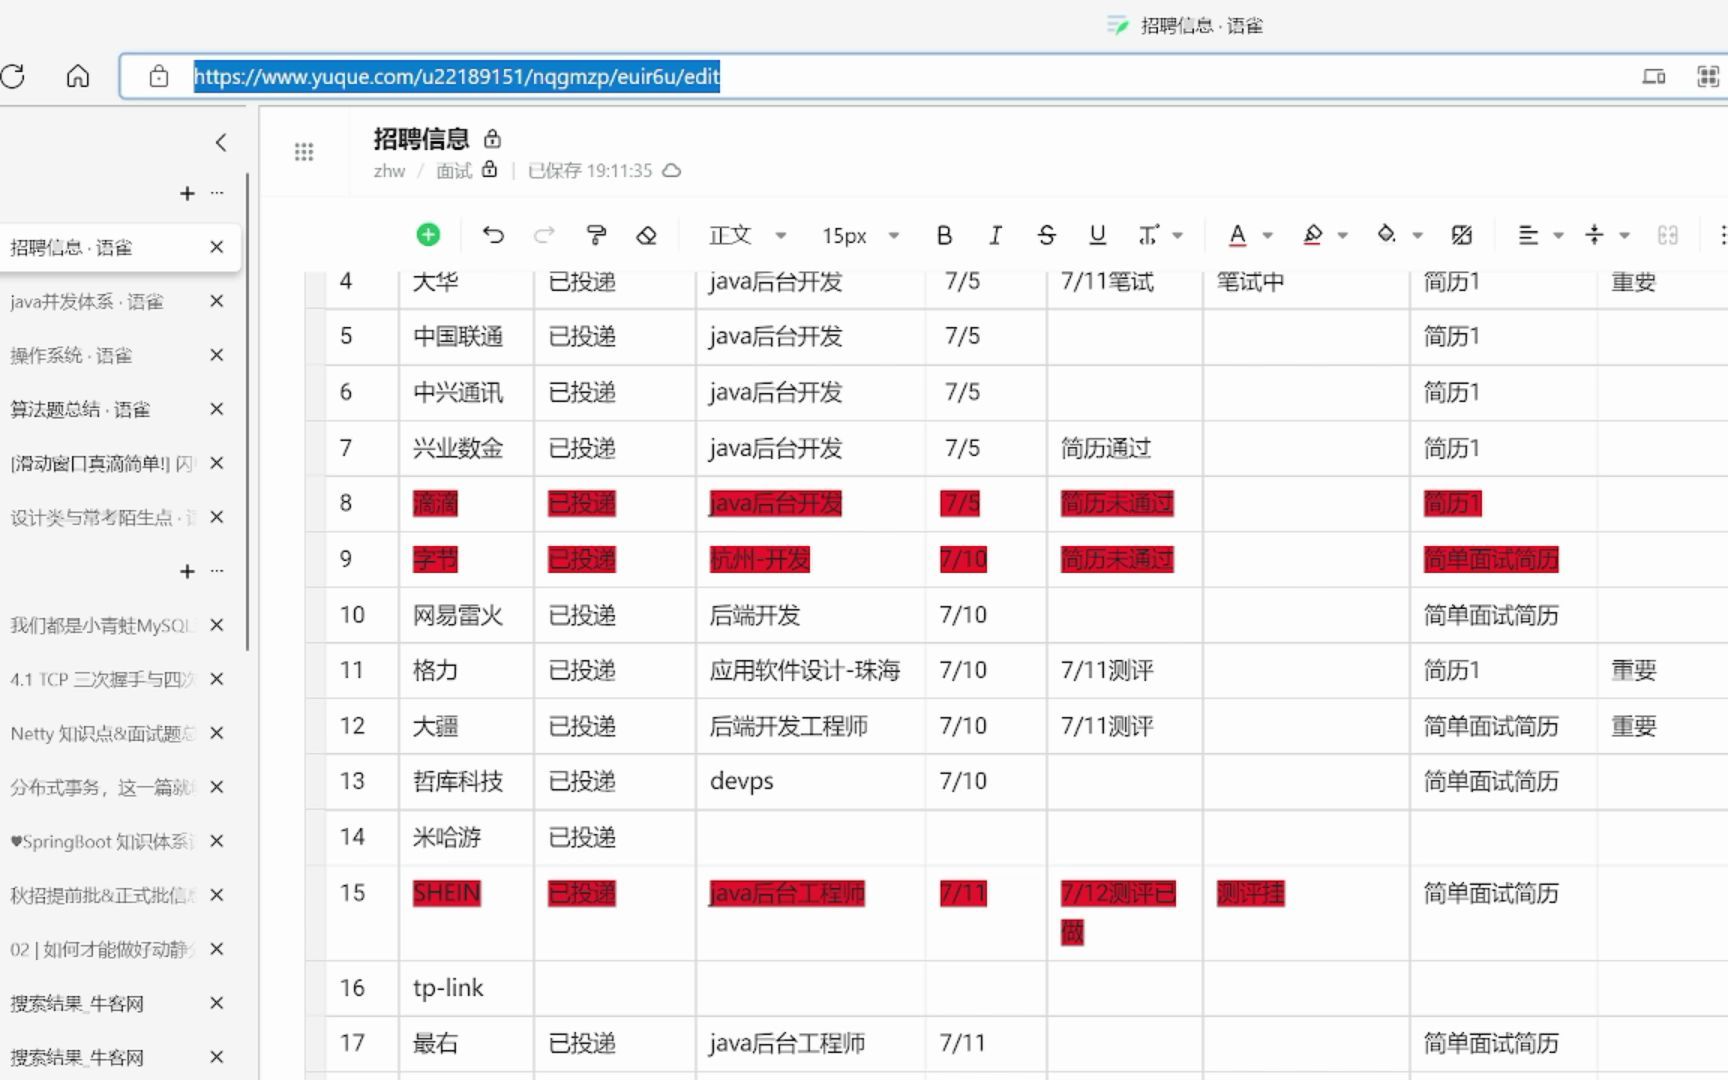The width and height of the screenshot is (1728, 1080).
Task: Click the browser reload button
Action: (13, 76)
